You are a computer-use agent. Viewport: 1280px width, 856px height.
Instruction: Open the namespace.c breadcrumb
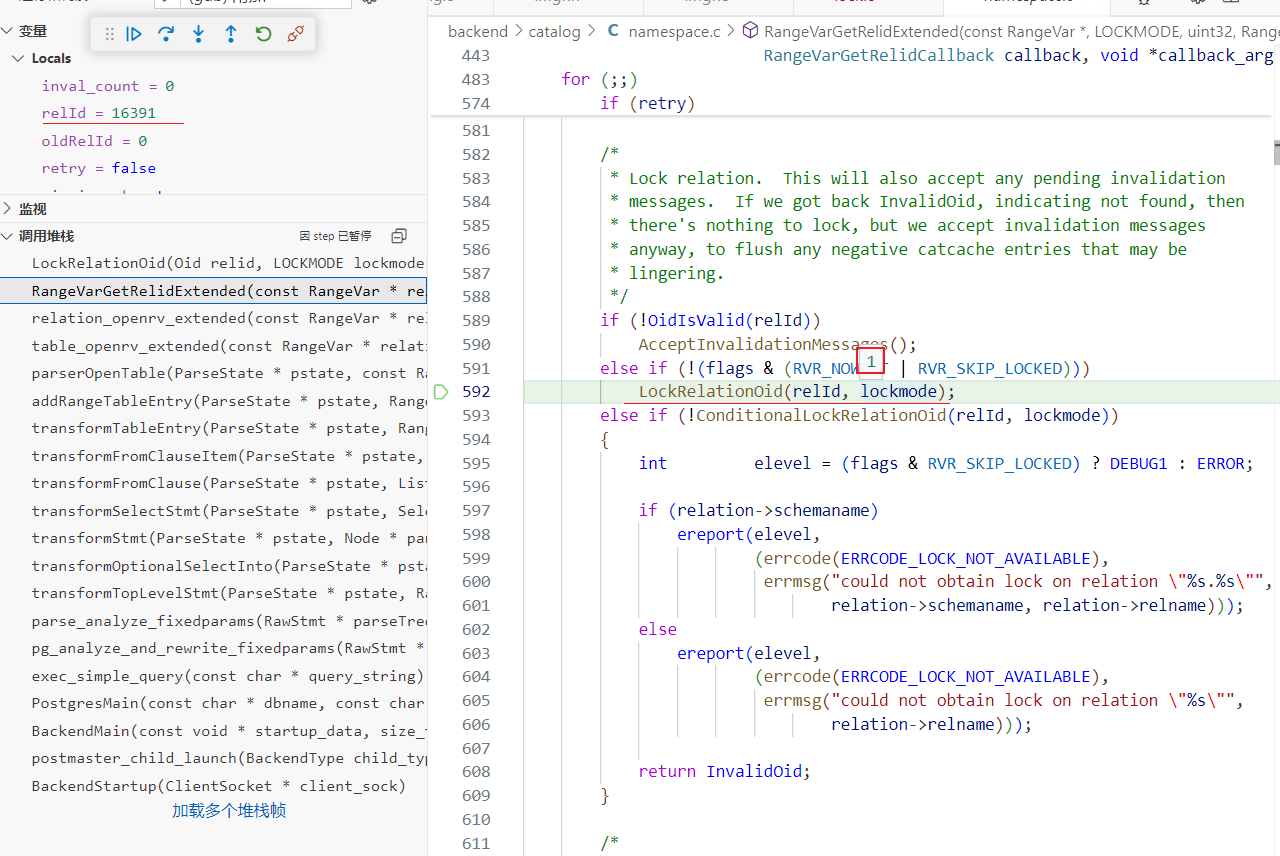[x=673, y=32]
